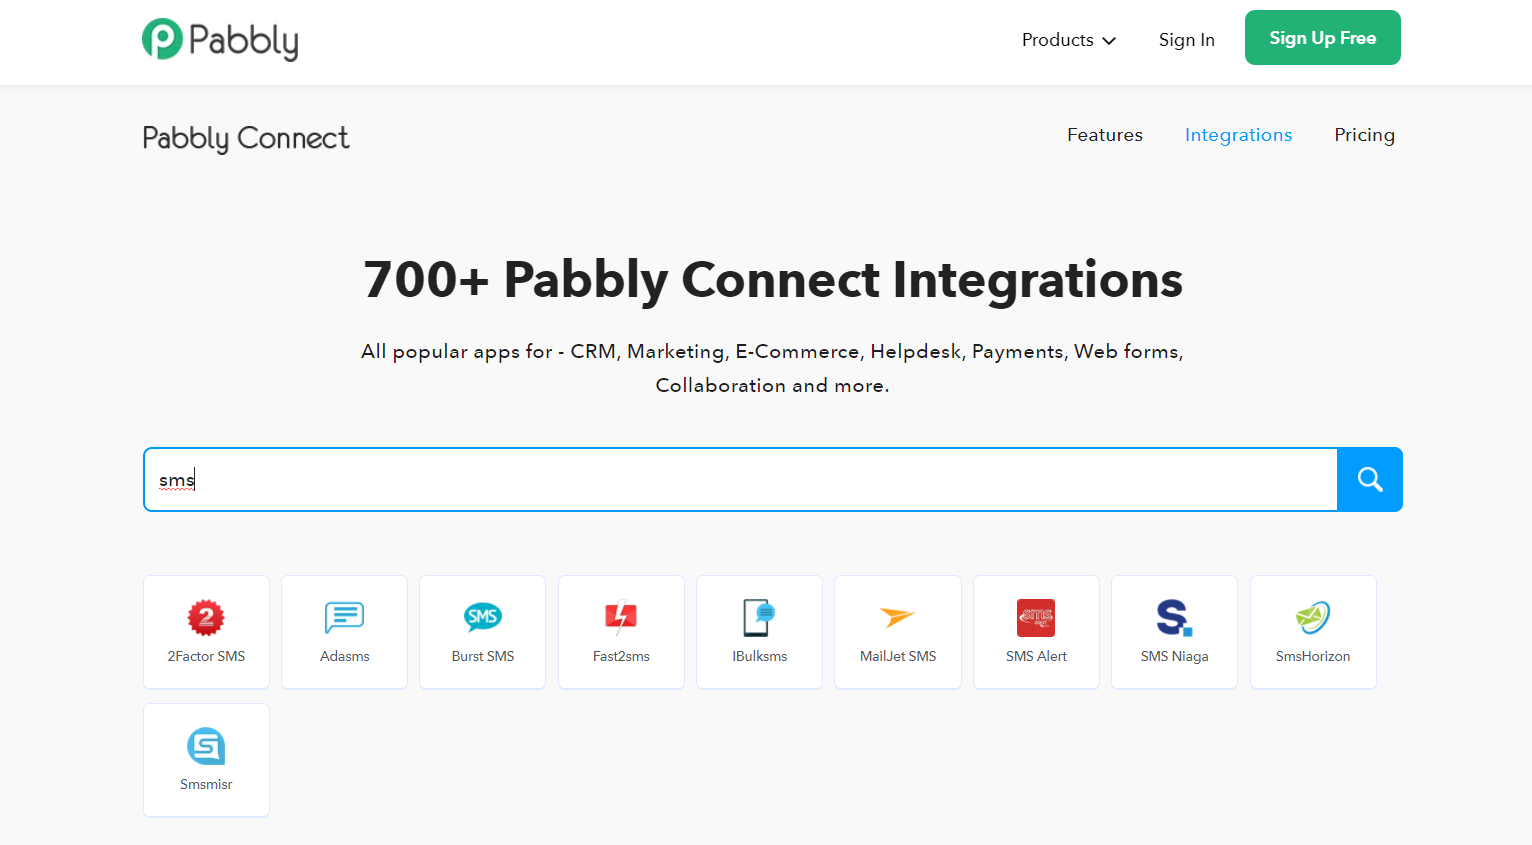
Task: Choose the MailJet SMS arrow icon
Action: pyautogui.click(x=898, y=617)
